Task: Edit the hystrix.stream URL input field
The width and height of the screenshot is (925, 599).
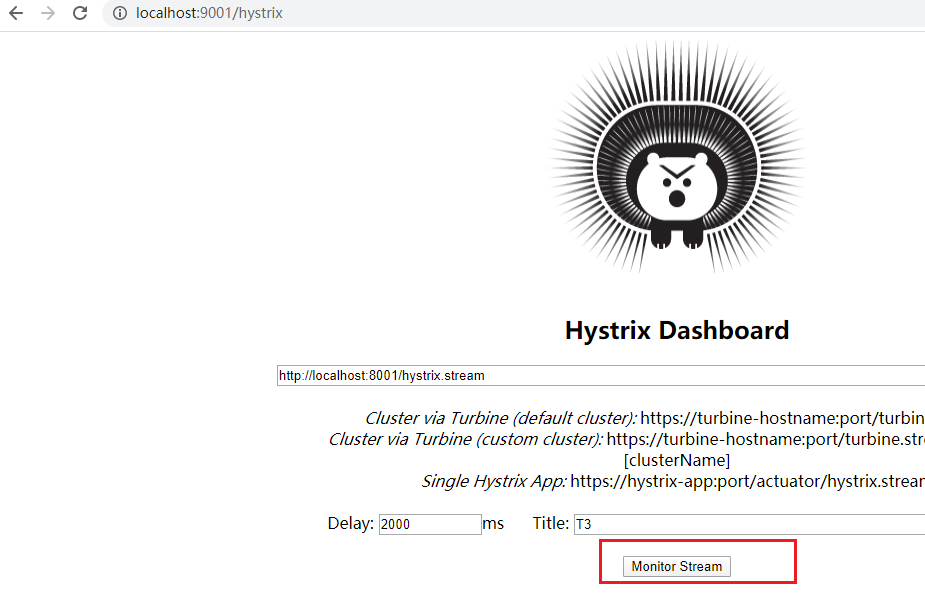Action: click(601, 375)
